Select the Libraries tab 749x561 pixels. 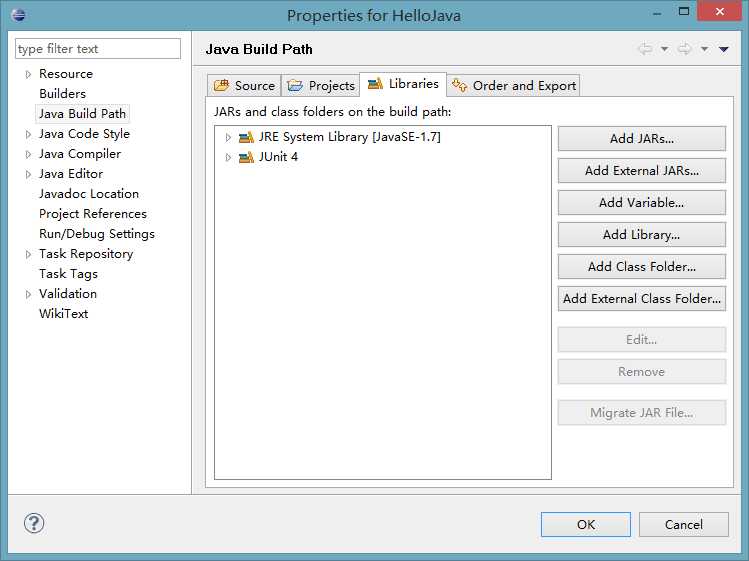403,84
